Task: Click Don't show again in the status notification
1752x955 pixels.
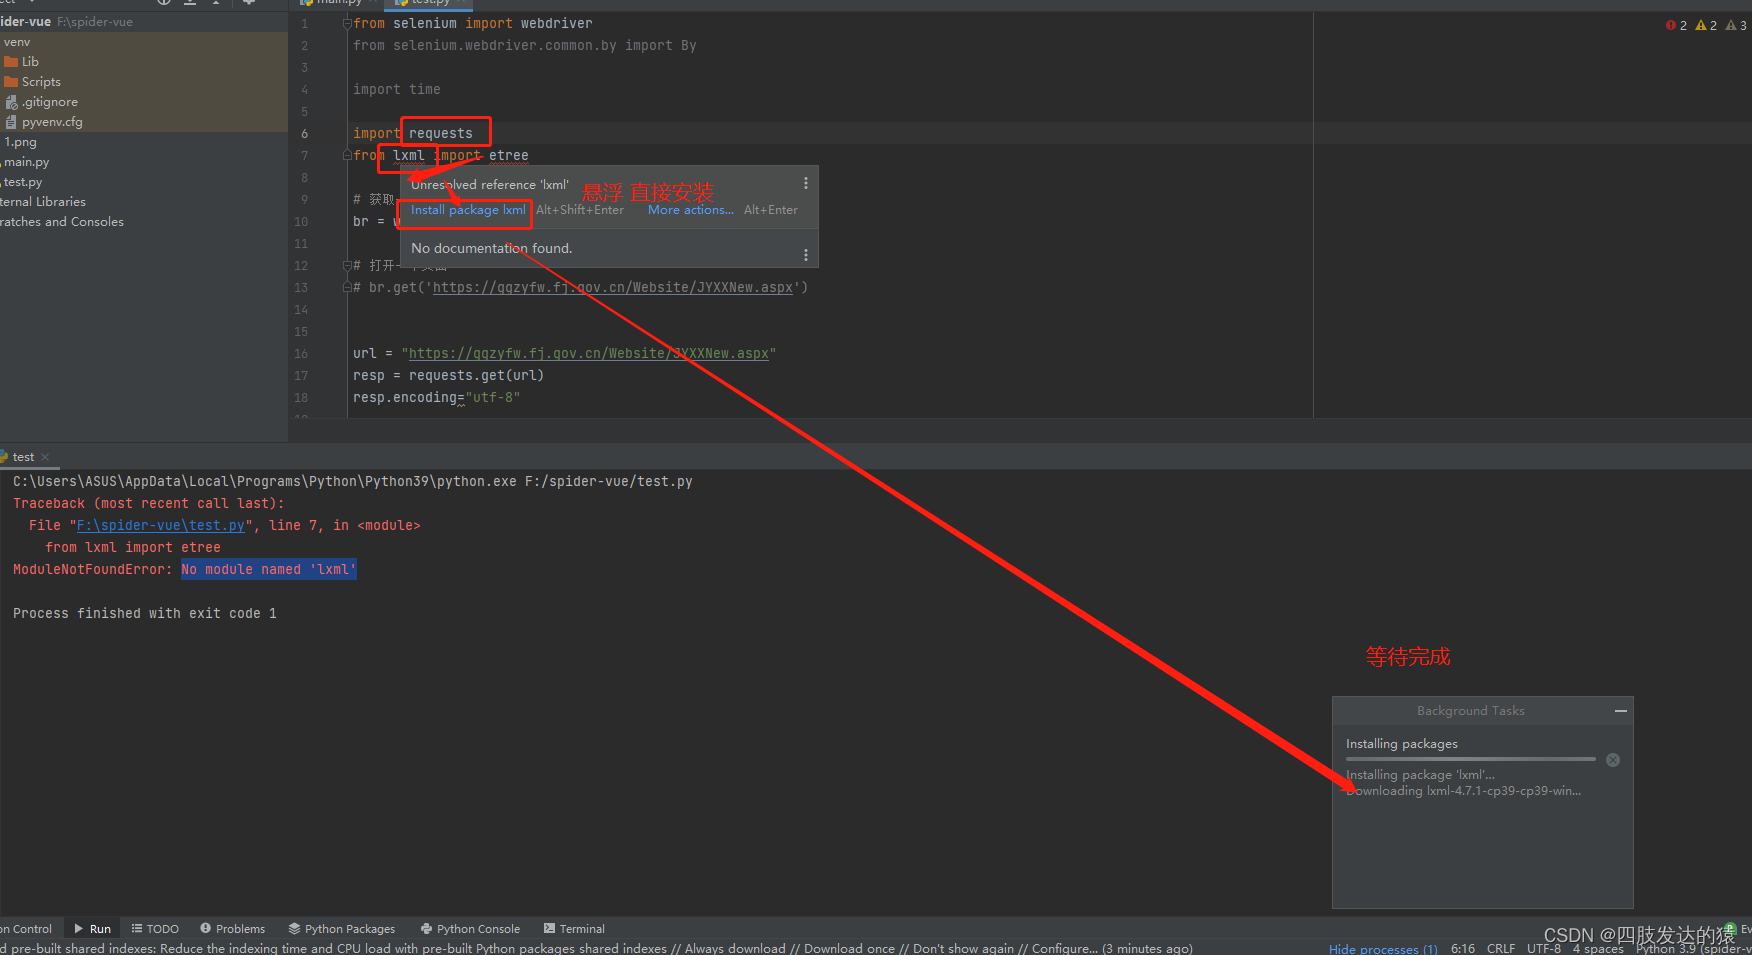Action: 963,949
